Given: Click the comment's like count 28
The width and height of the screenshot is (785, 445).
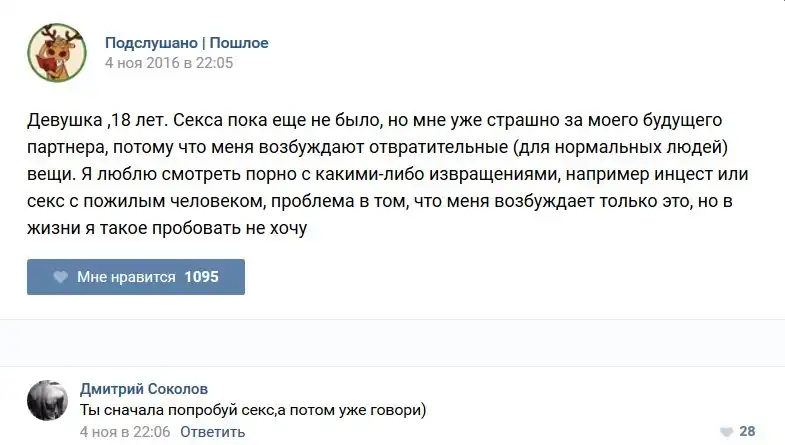Looking at the screenshot, I should (x=747, y=432).
